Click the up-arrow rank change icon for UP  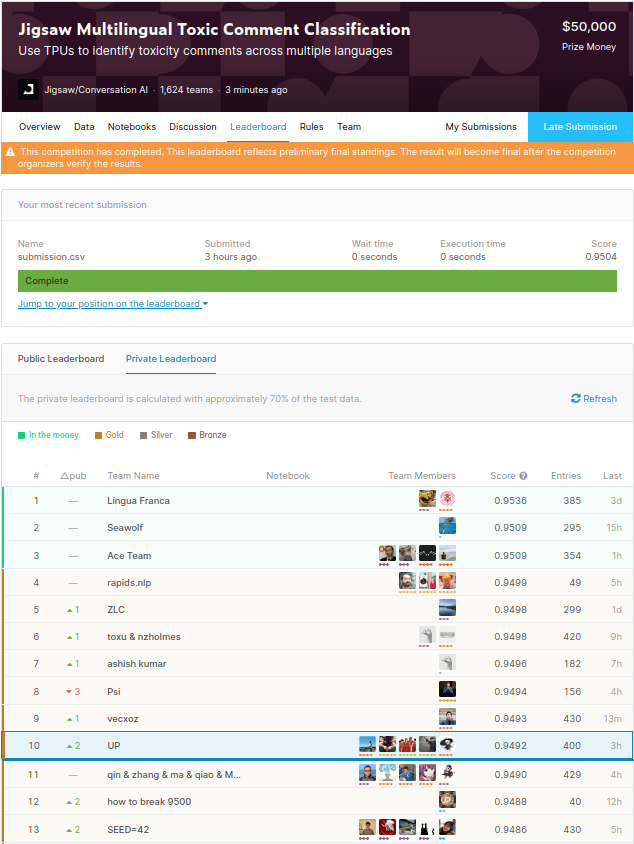(x=69, y=746)
